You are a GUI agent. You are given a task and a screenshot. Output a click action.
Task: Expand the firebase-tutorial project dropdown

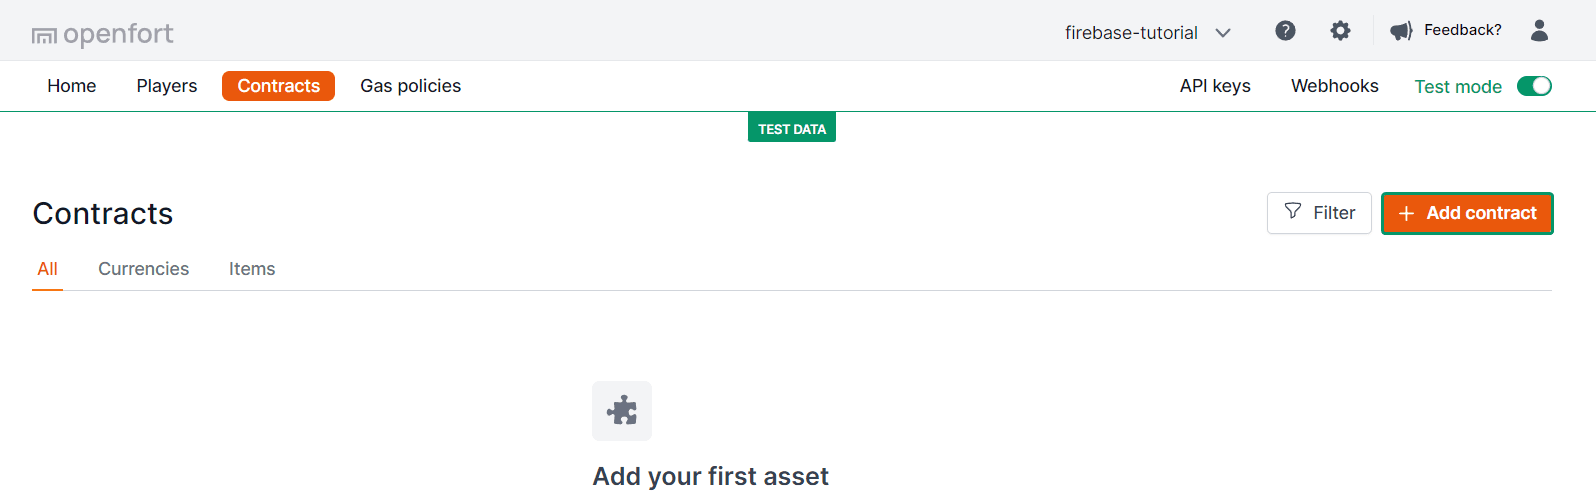[1131, 33]
